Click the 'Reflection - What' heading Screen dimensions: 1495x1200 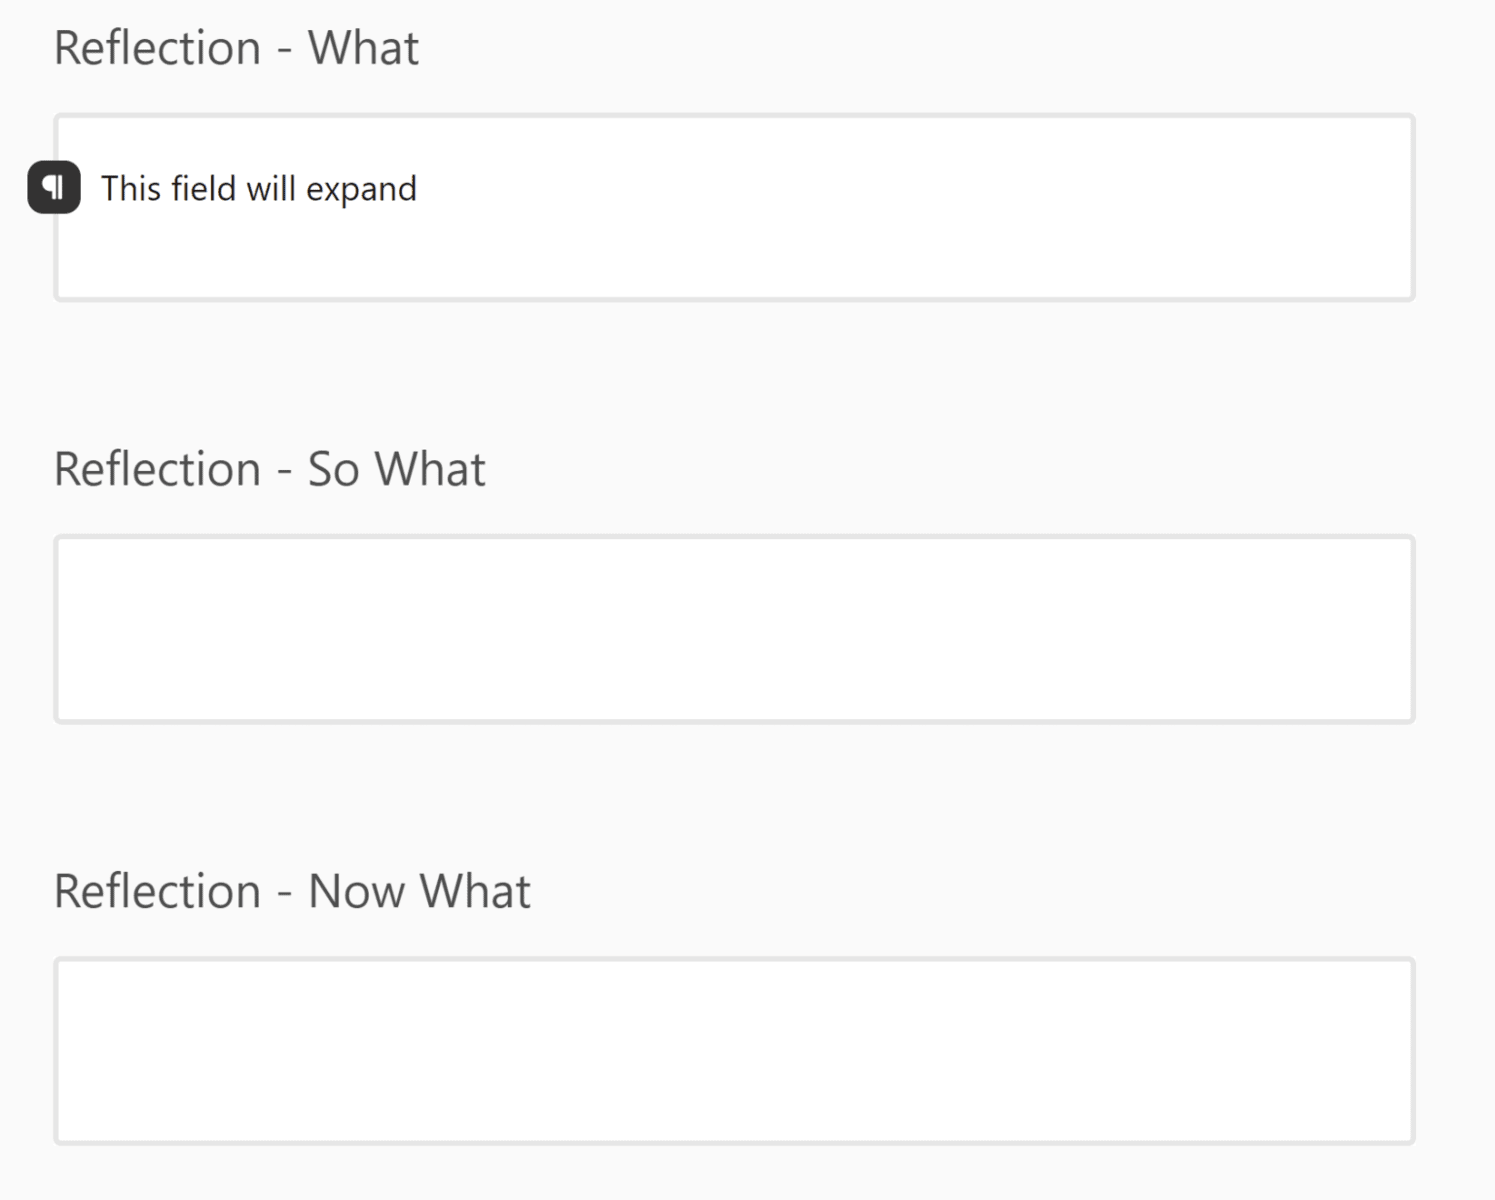tap(236, 48)
